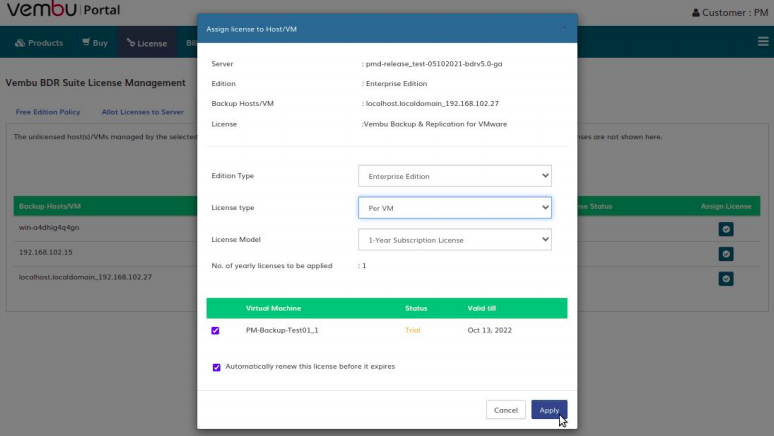The height and width of the screenshot is (436, 774).
Task: Click the Vembu Portal logo
Action: pos(63,9)
